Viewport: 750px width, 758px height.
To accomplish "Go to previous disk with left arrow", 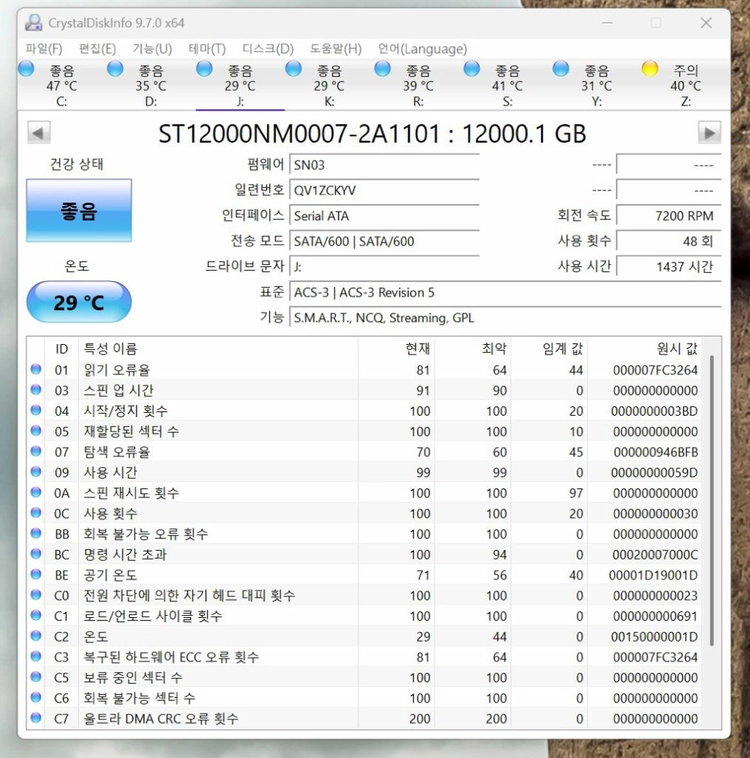I will click(39, 133).
